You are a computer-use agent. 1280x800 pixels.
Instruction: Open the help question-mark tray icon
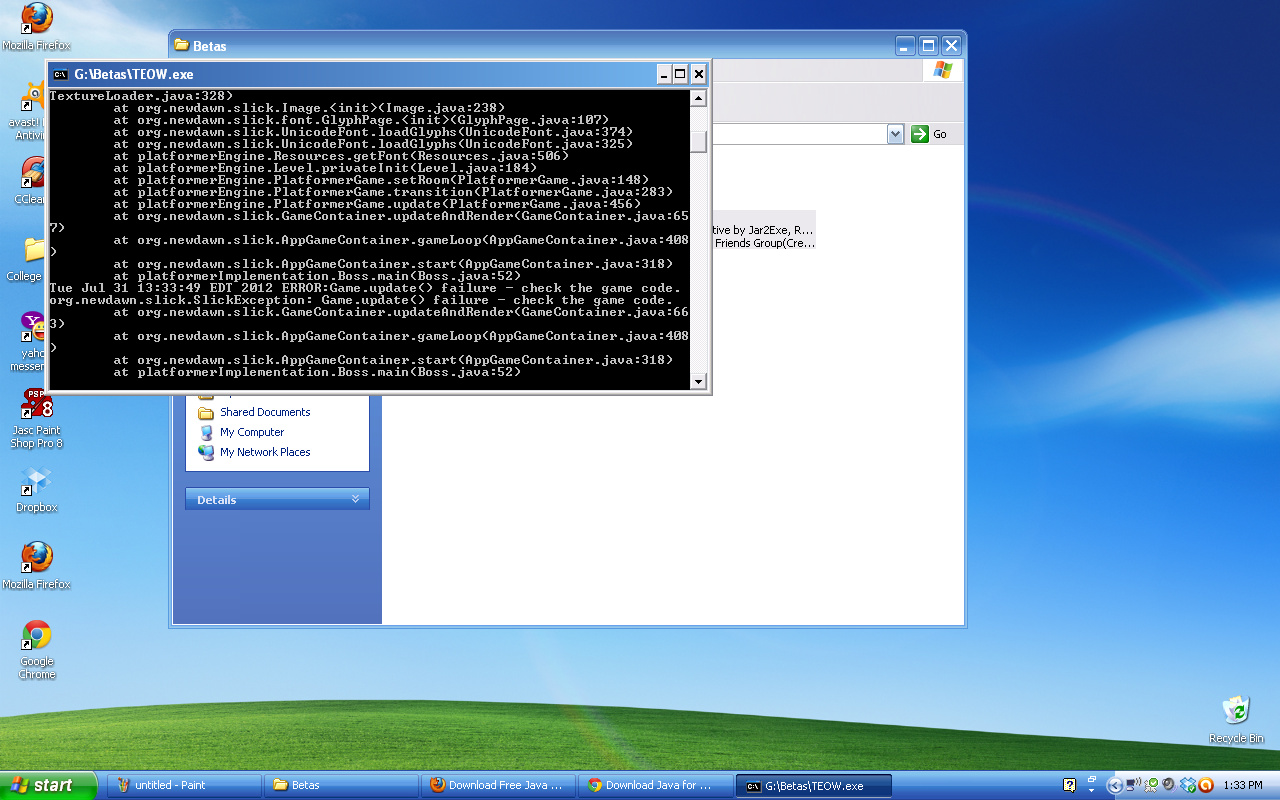pos(1069,785)
